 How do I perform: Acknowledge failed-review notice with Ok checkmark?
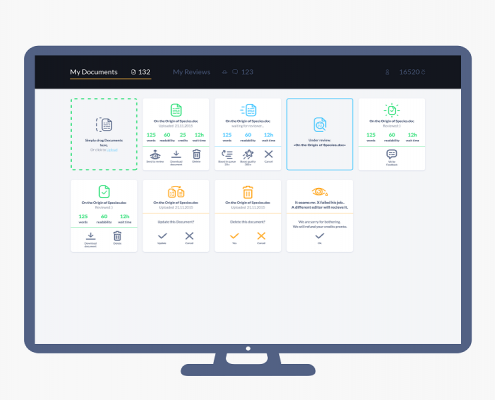click(x=320, y=238)
